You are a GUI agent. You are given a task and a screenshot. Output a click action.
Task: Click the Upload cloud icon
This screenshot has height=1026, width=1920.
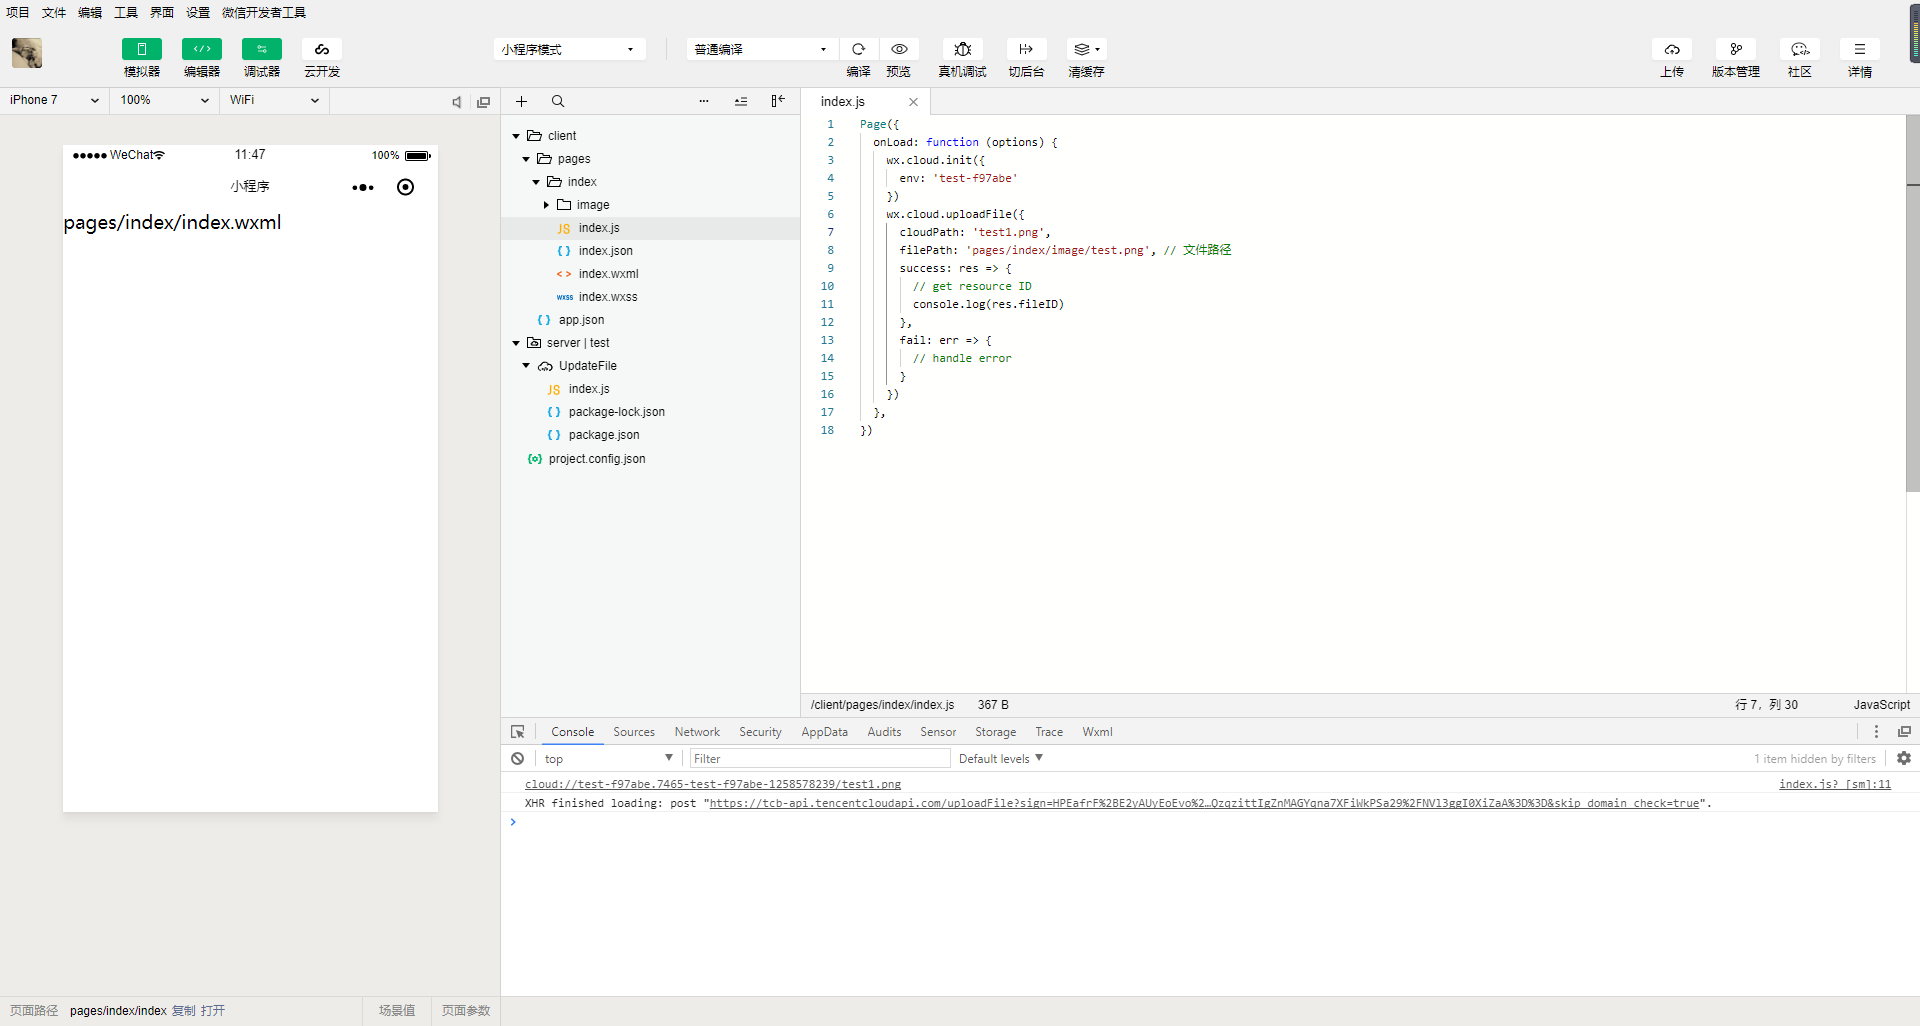point(1671,49)
